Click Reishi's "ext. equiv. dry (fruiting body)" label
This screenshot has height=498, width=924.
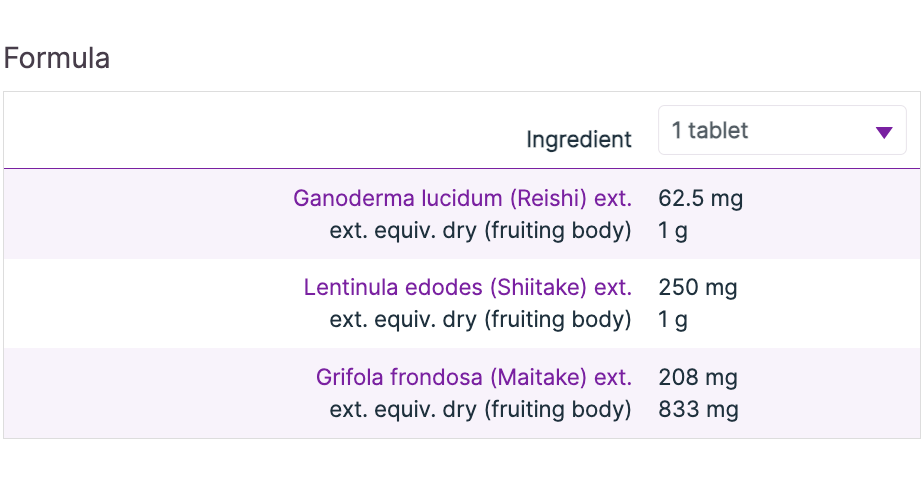pos(480,231)
